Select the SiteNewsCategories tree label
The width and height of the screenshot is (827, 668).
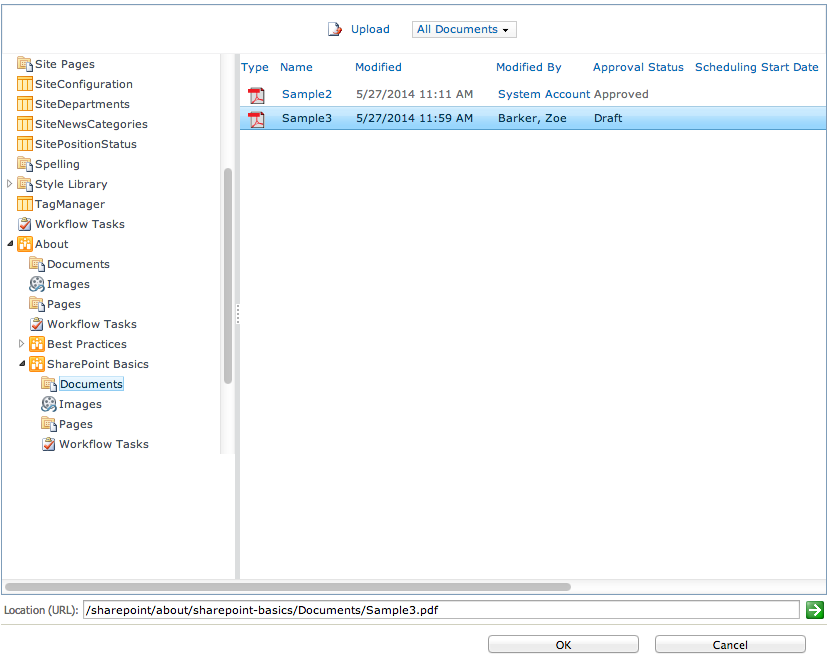point(91,124)
